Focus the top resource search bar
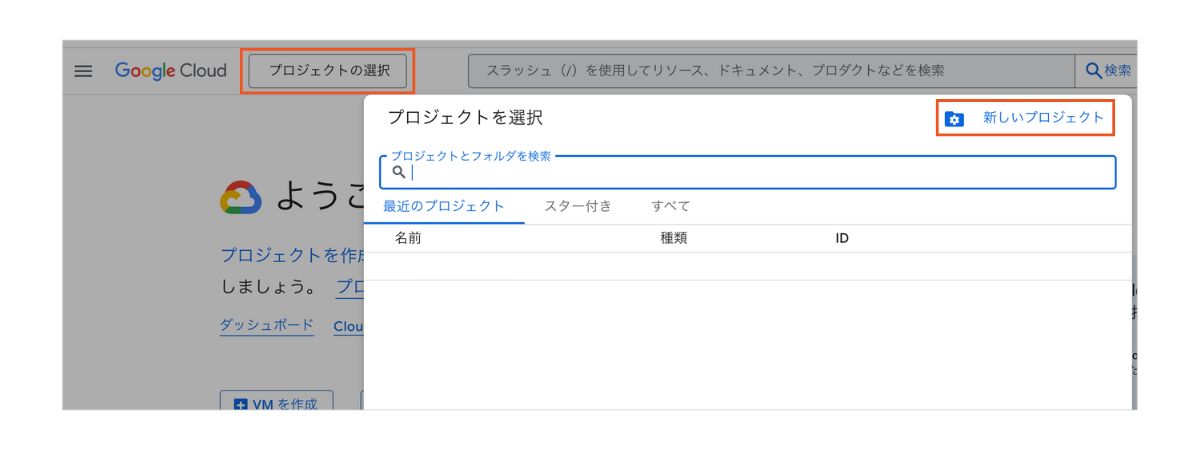 tap(770, 71)
